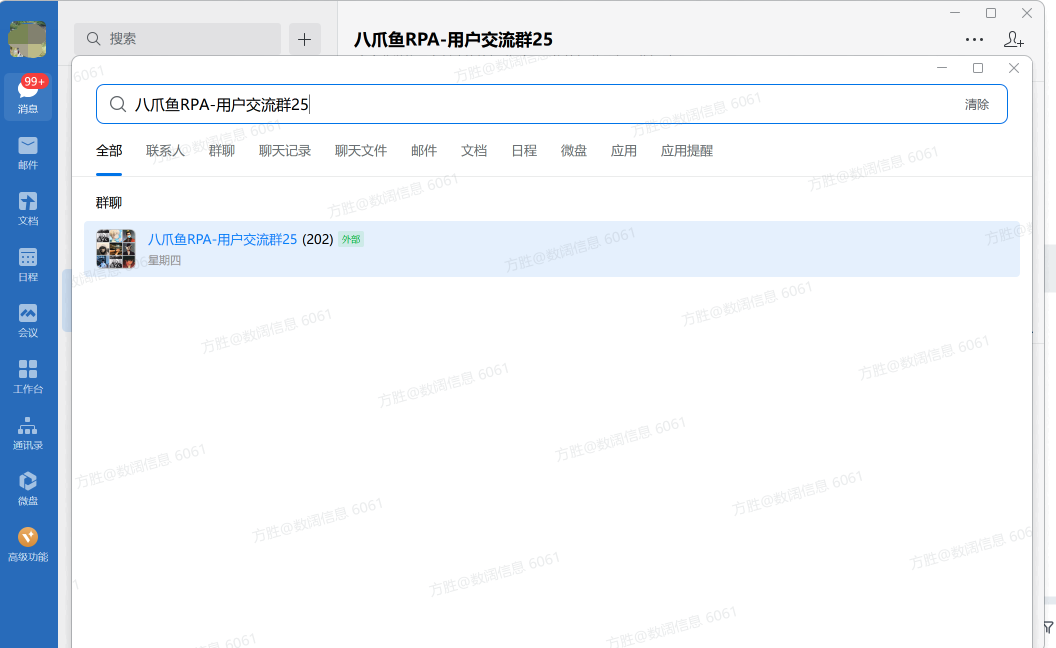
Task: Switch to the 邮件 tab in search dialog
Action: (424, 151)
